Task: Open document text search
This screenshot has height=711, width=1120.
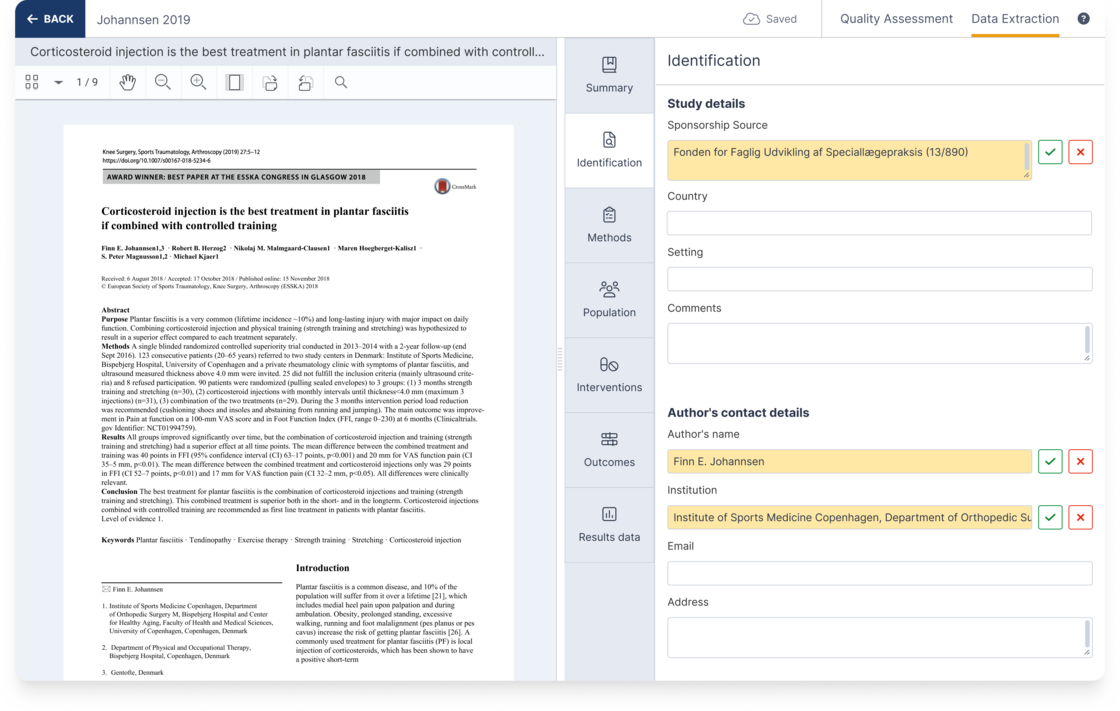Action: (341, 82)
